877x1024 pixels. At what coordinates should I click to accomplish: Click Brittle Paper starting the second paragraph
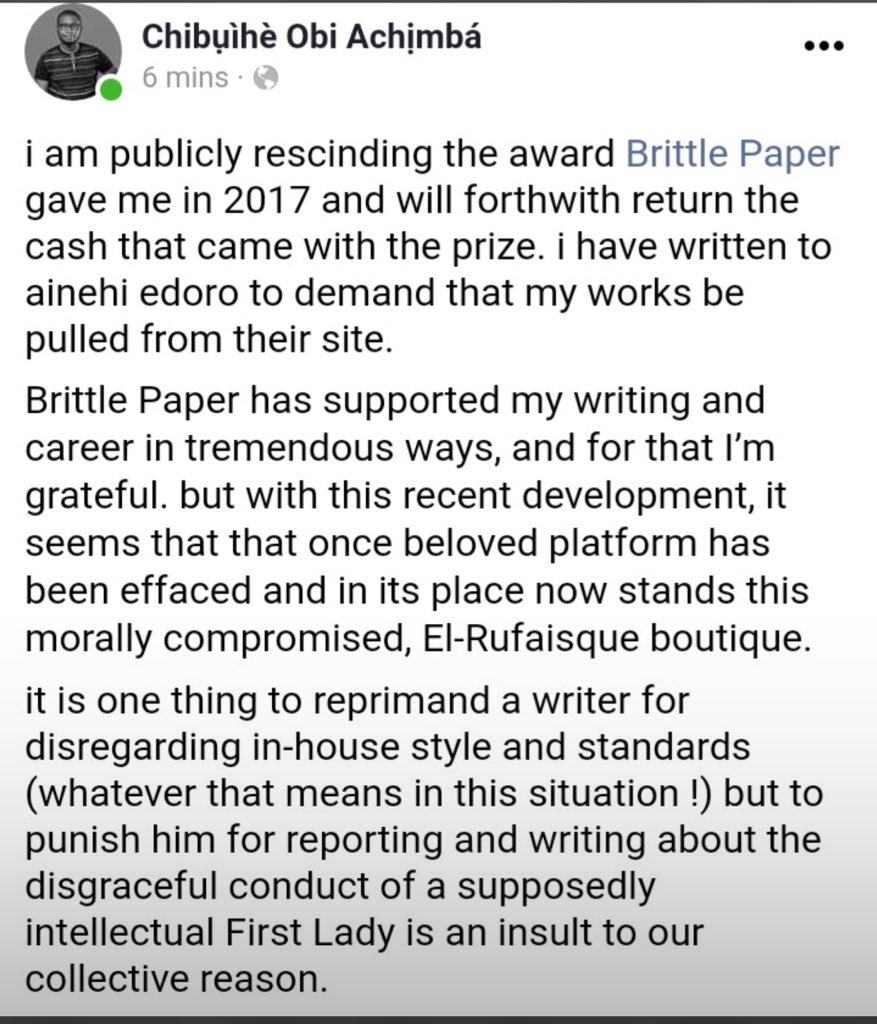[133, 400]
